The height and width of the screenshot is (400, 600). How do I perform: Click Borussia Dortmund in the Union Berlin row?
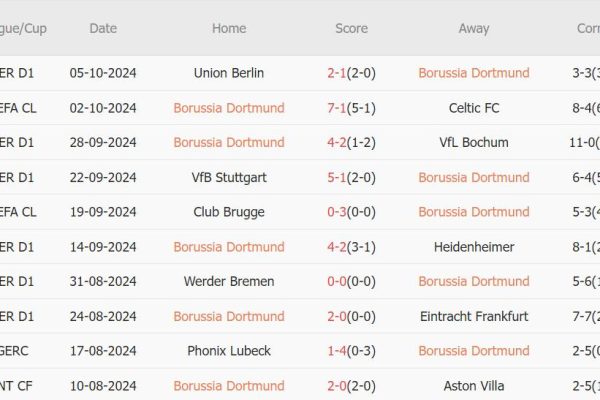474,73
